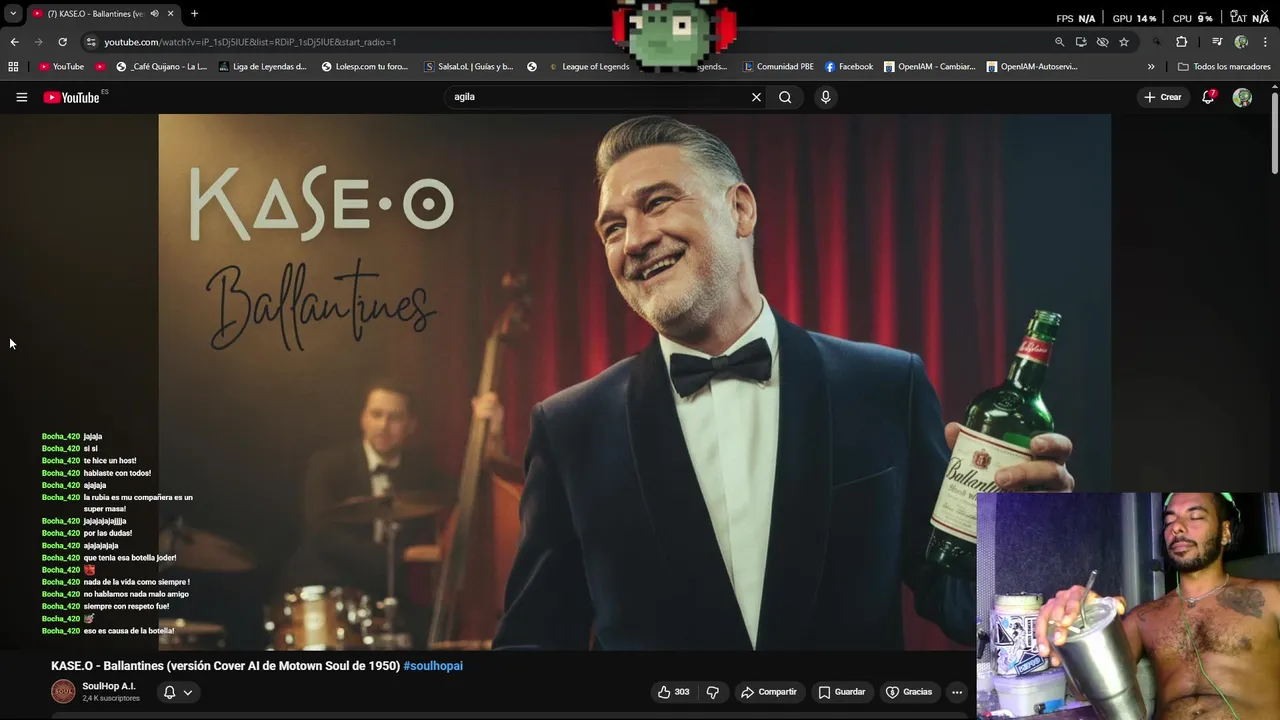
Task: Open the Extensions puzzle icon
Action: pos(1181,42)
